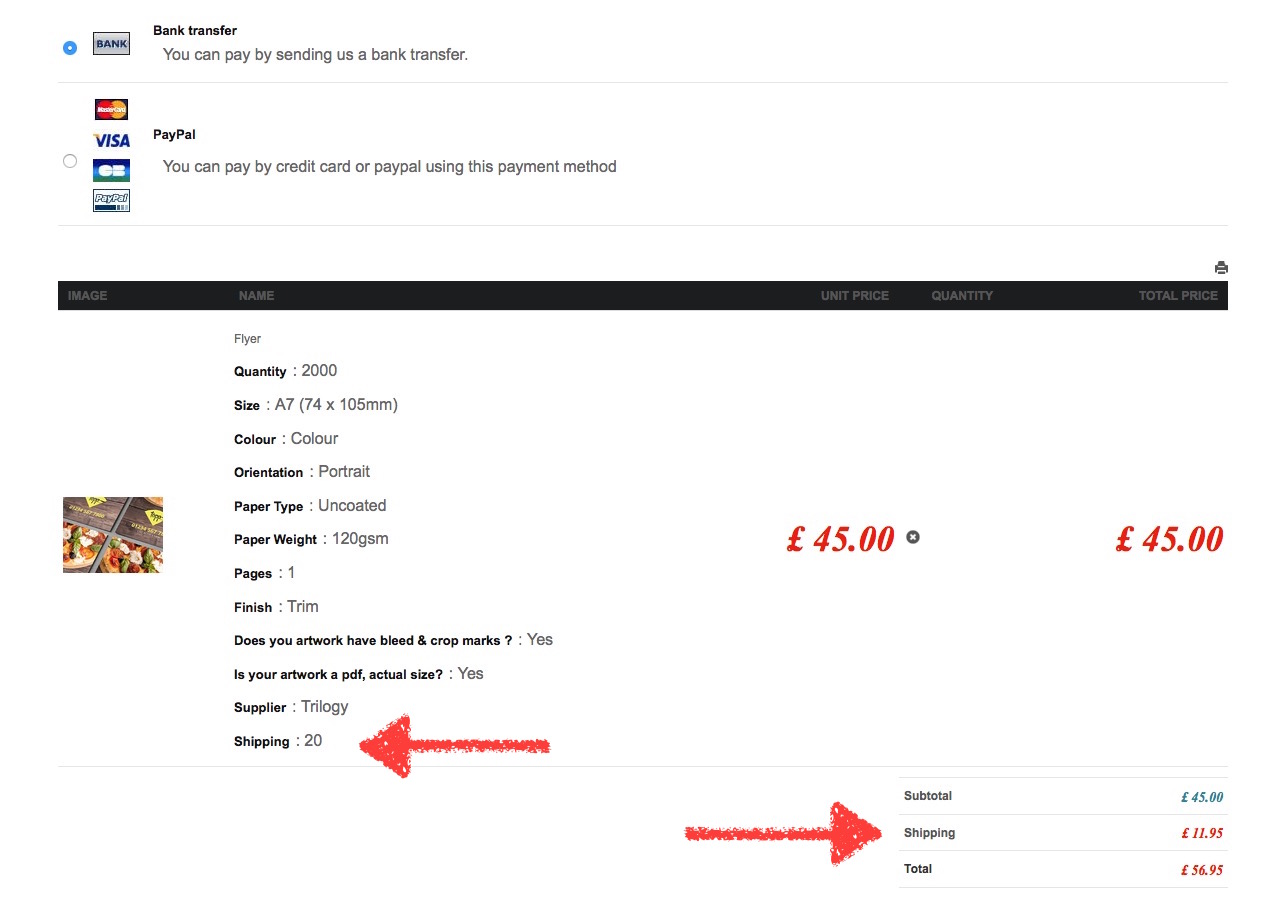1272x910 pixels.
Task: Click the Total Price column header
Action: pyautogui.click(x=1177, y=296)
